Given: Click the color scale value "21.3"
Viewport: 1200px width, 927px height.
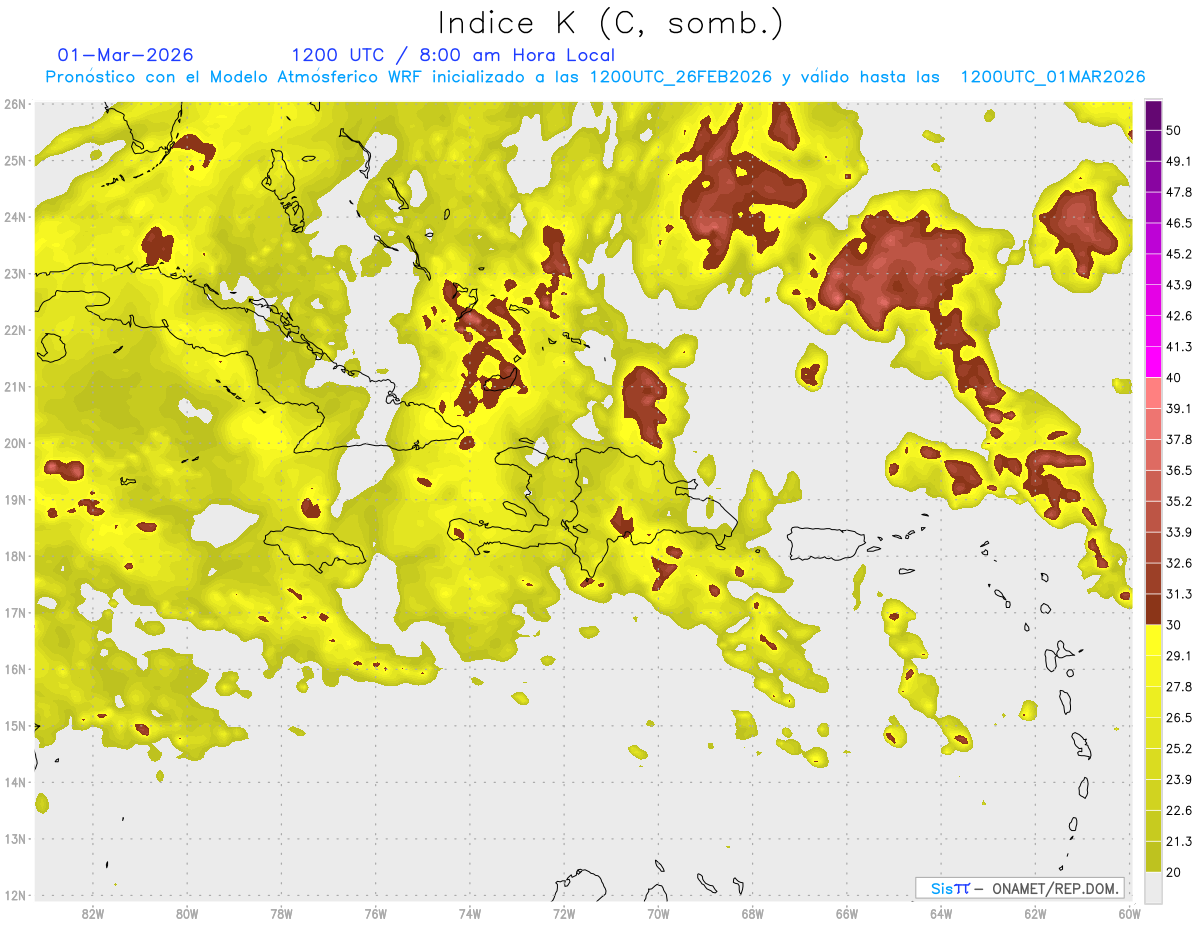Looking at the screenshot, I should tap(1178, 841).
